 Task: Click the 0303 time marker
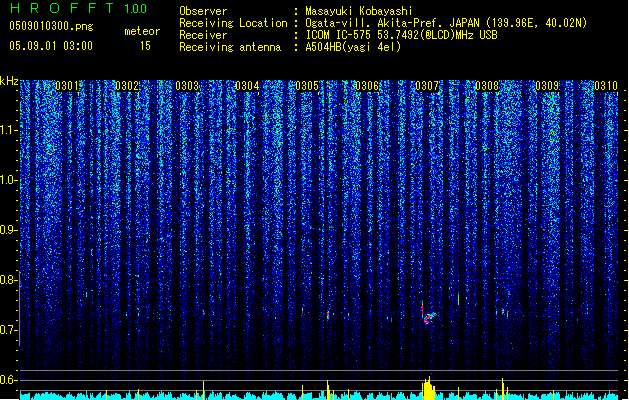point(187,86)
